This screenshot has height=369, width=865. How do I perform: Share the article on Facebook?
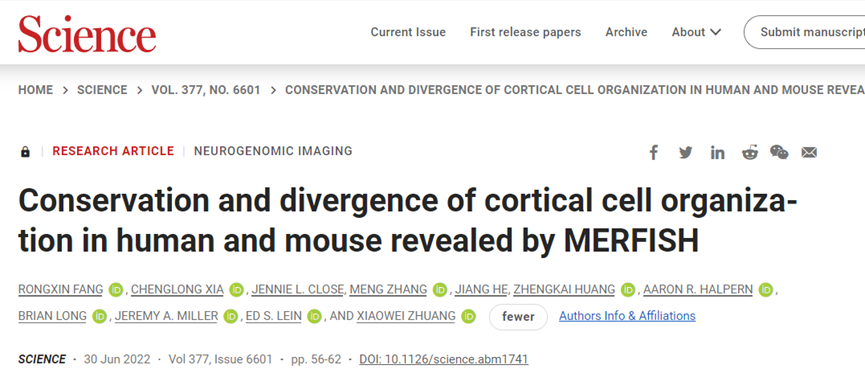(654, 152)
